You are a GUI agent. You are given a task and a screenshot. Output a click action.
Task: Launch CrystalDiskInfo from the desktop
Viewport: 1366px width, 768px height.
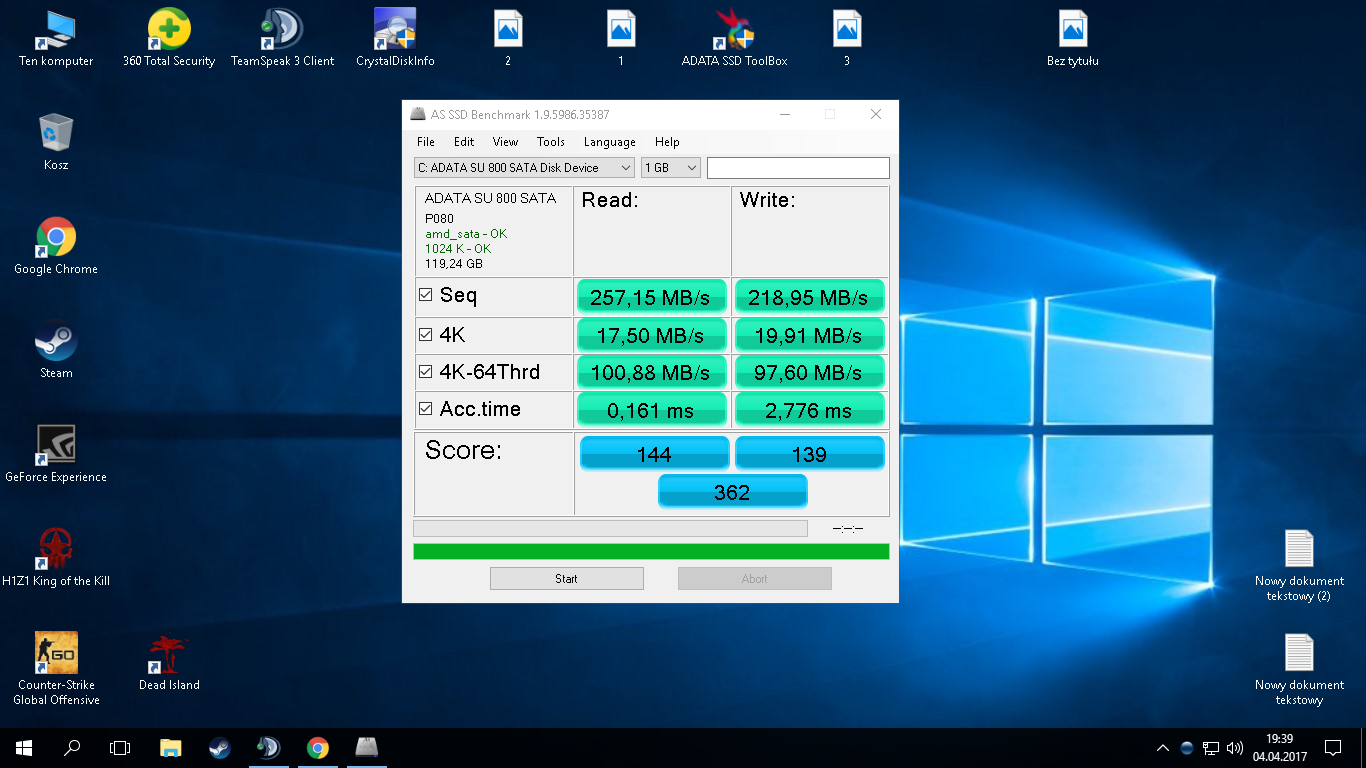(395, 39)
